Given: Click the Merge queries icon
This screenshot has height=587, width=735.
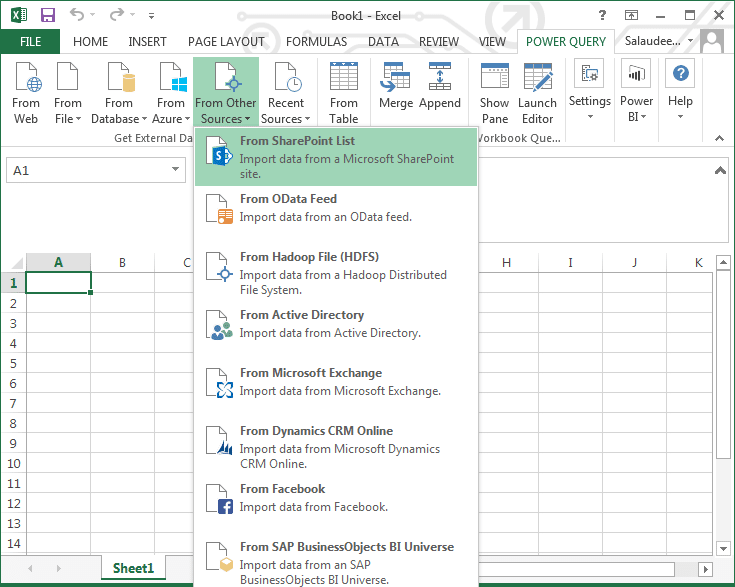Looking at the screenshot, I should click(x=396, y=87).
